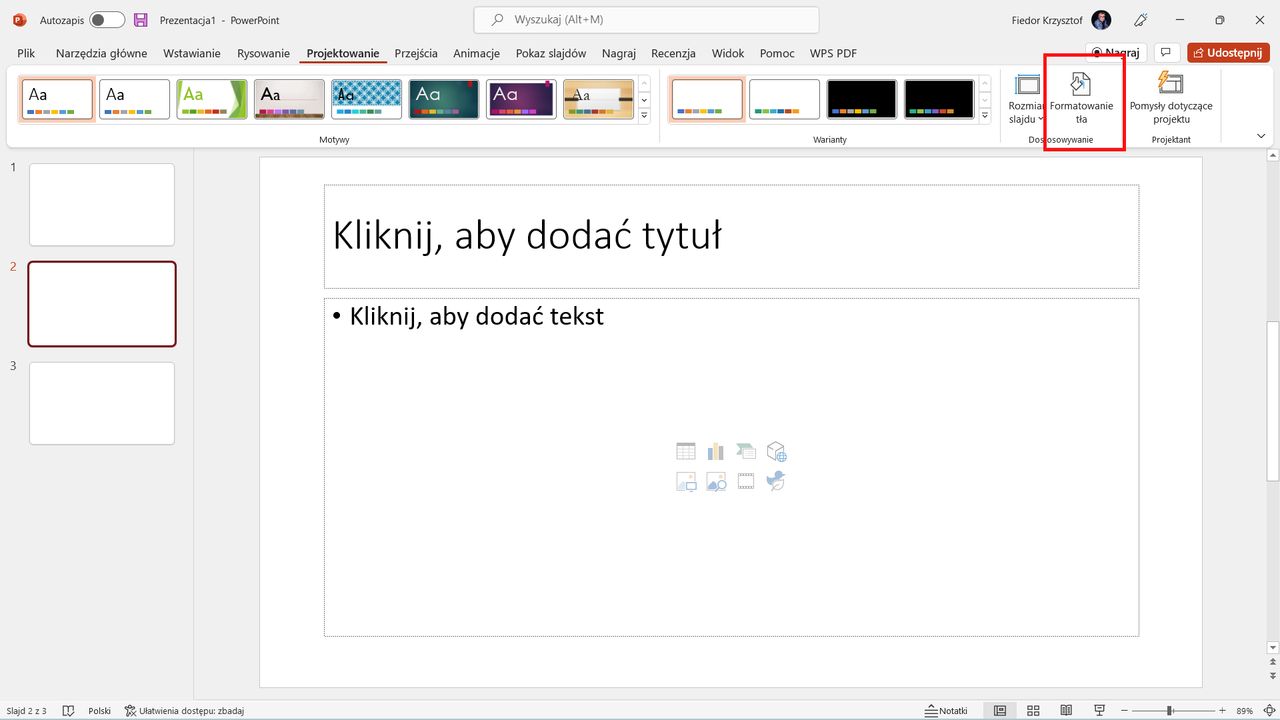Insert a chart using the placeholder icon
The width and height of the screenshot is (1280, 720).
pos(716,450)
